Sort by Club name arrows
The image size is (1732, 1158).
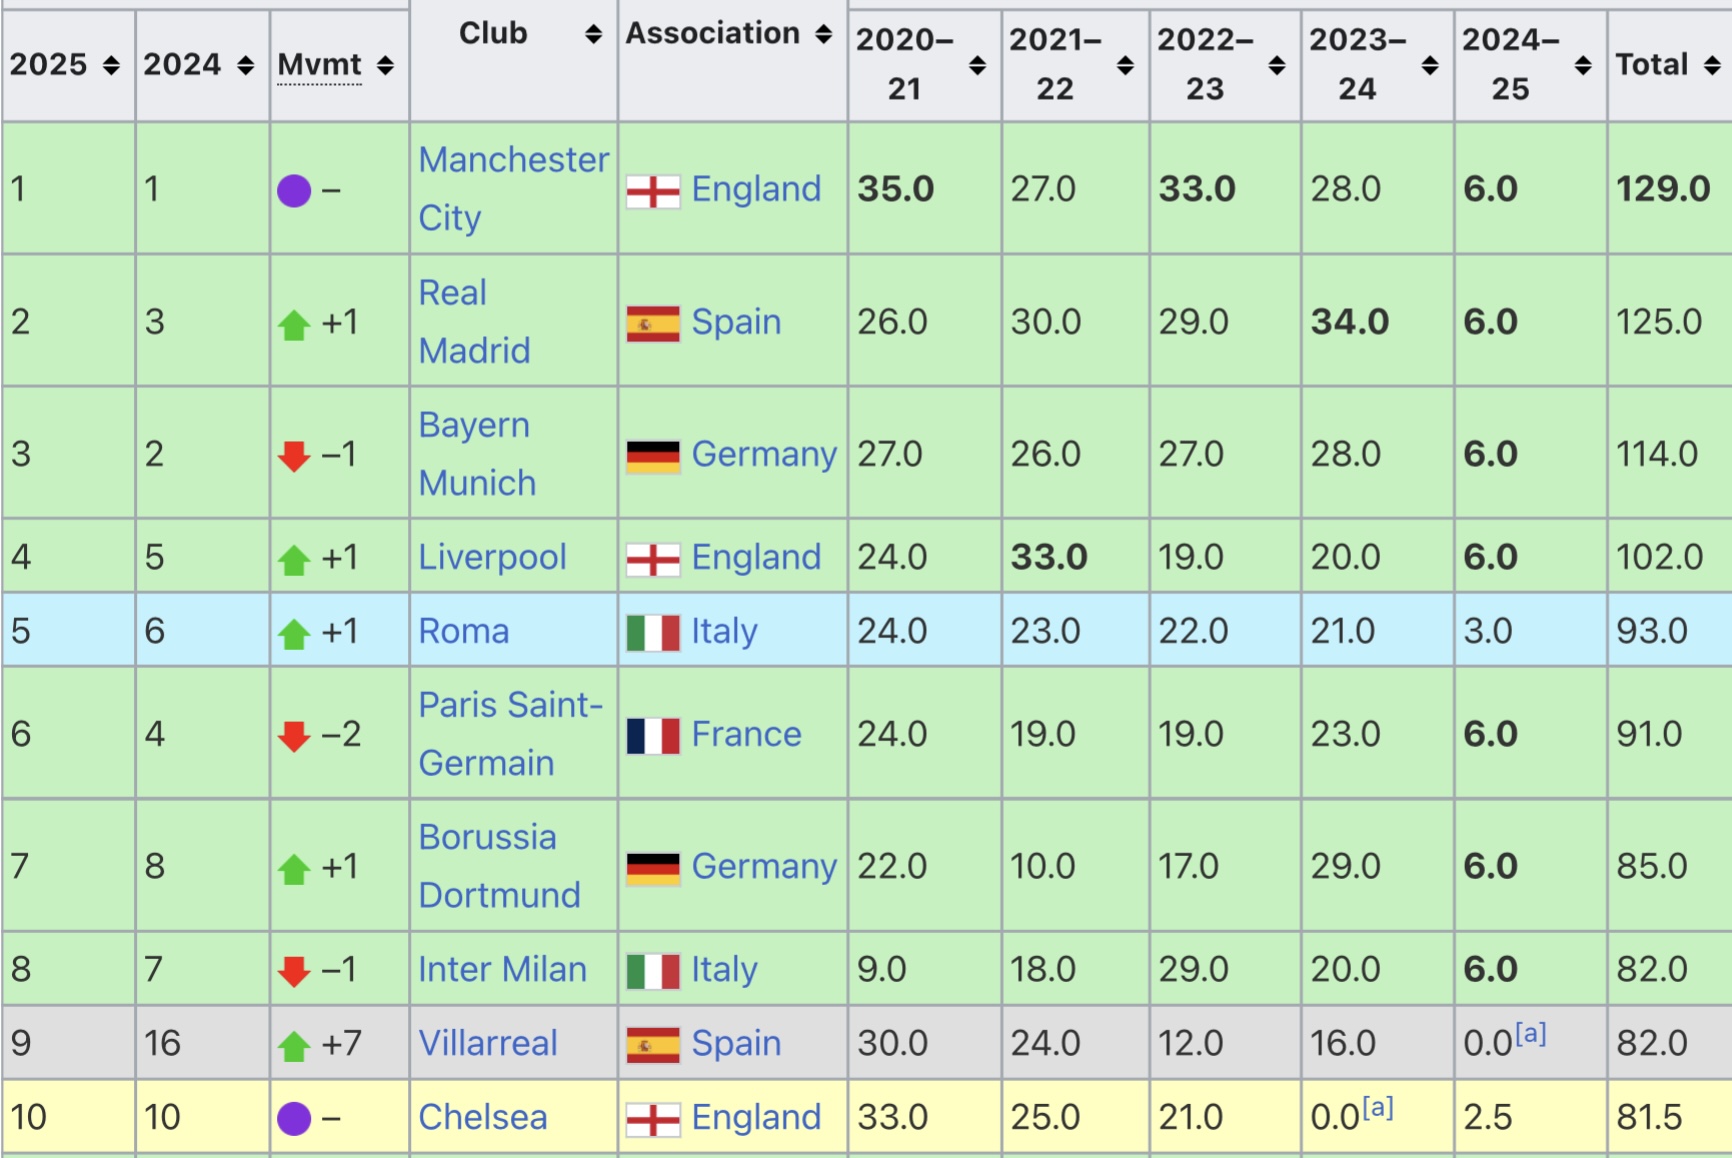click(593, 34)
